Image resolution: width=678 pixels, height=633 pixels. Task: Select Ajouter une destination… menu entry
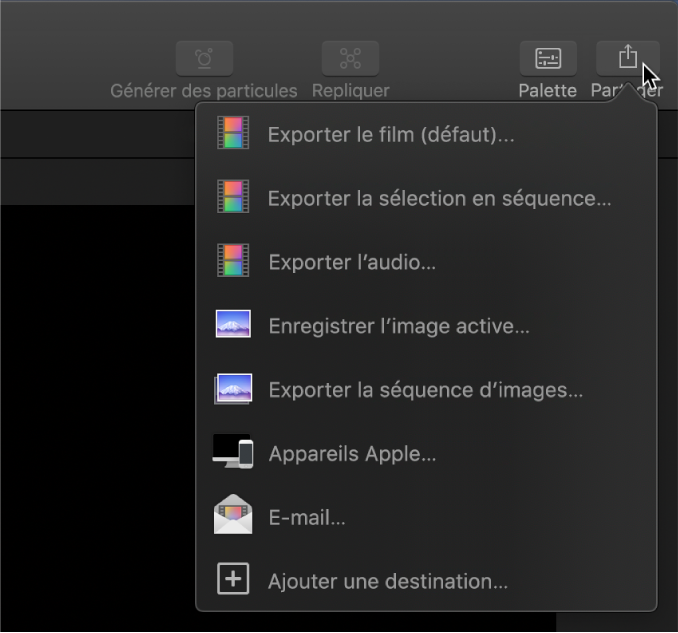pos(388,581)
